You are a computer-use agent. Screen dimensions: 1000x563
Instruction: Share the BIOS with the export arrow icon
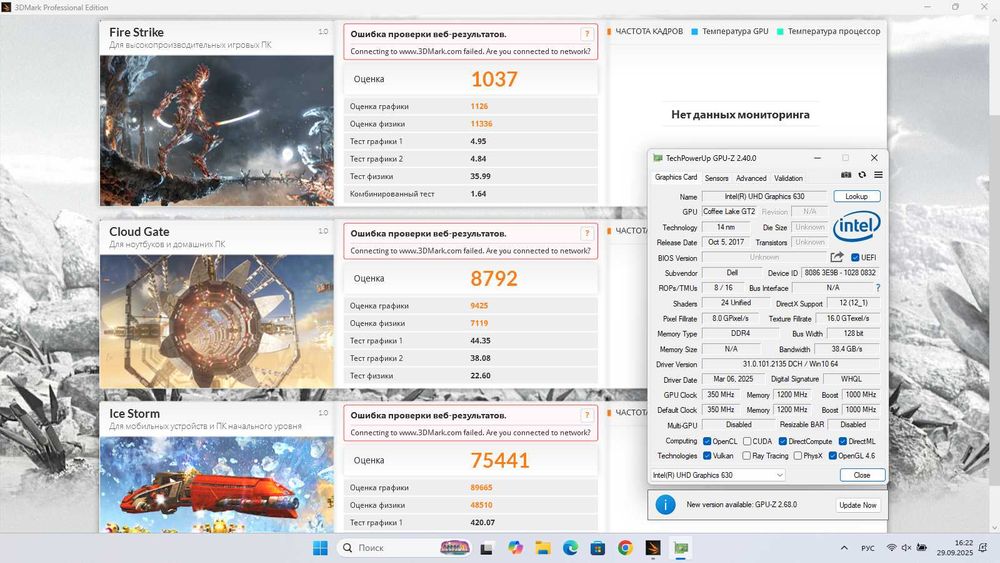tap(837, 257)
